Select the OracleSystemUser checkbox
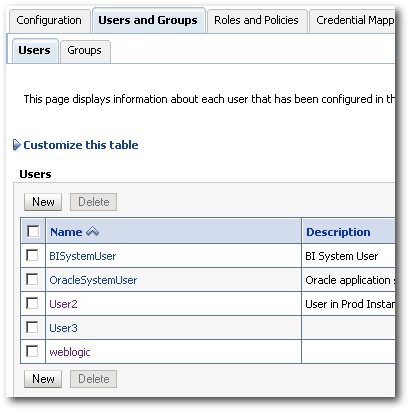409x411 pixels. coord(32,279)
